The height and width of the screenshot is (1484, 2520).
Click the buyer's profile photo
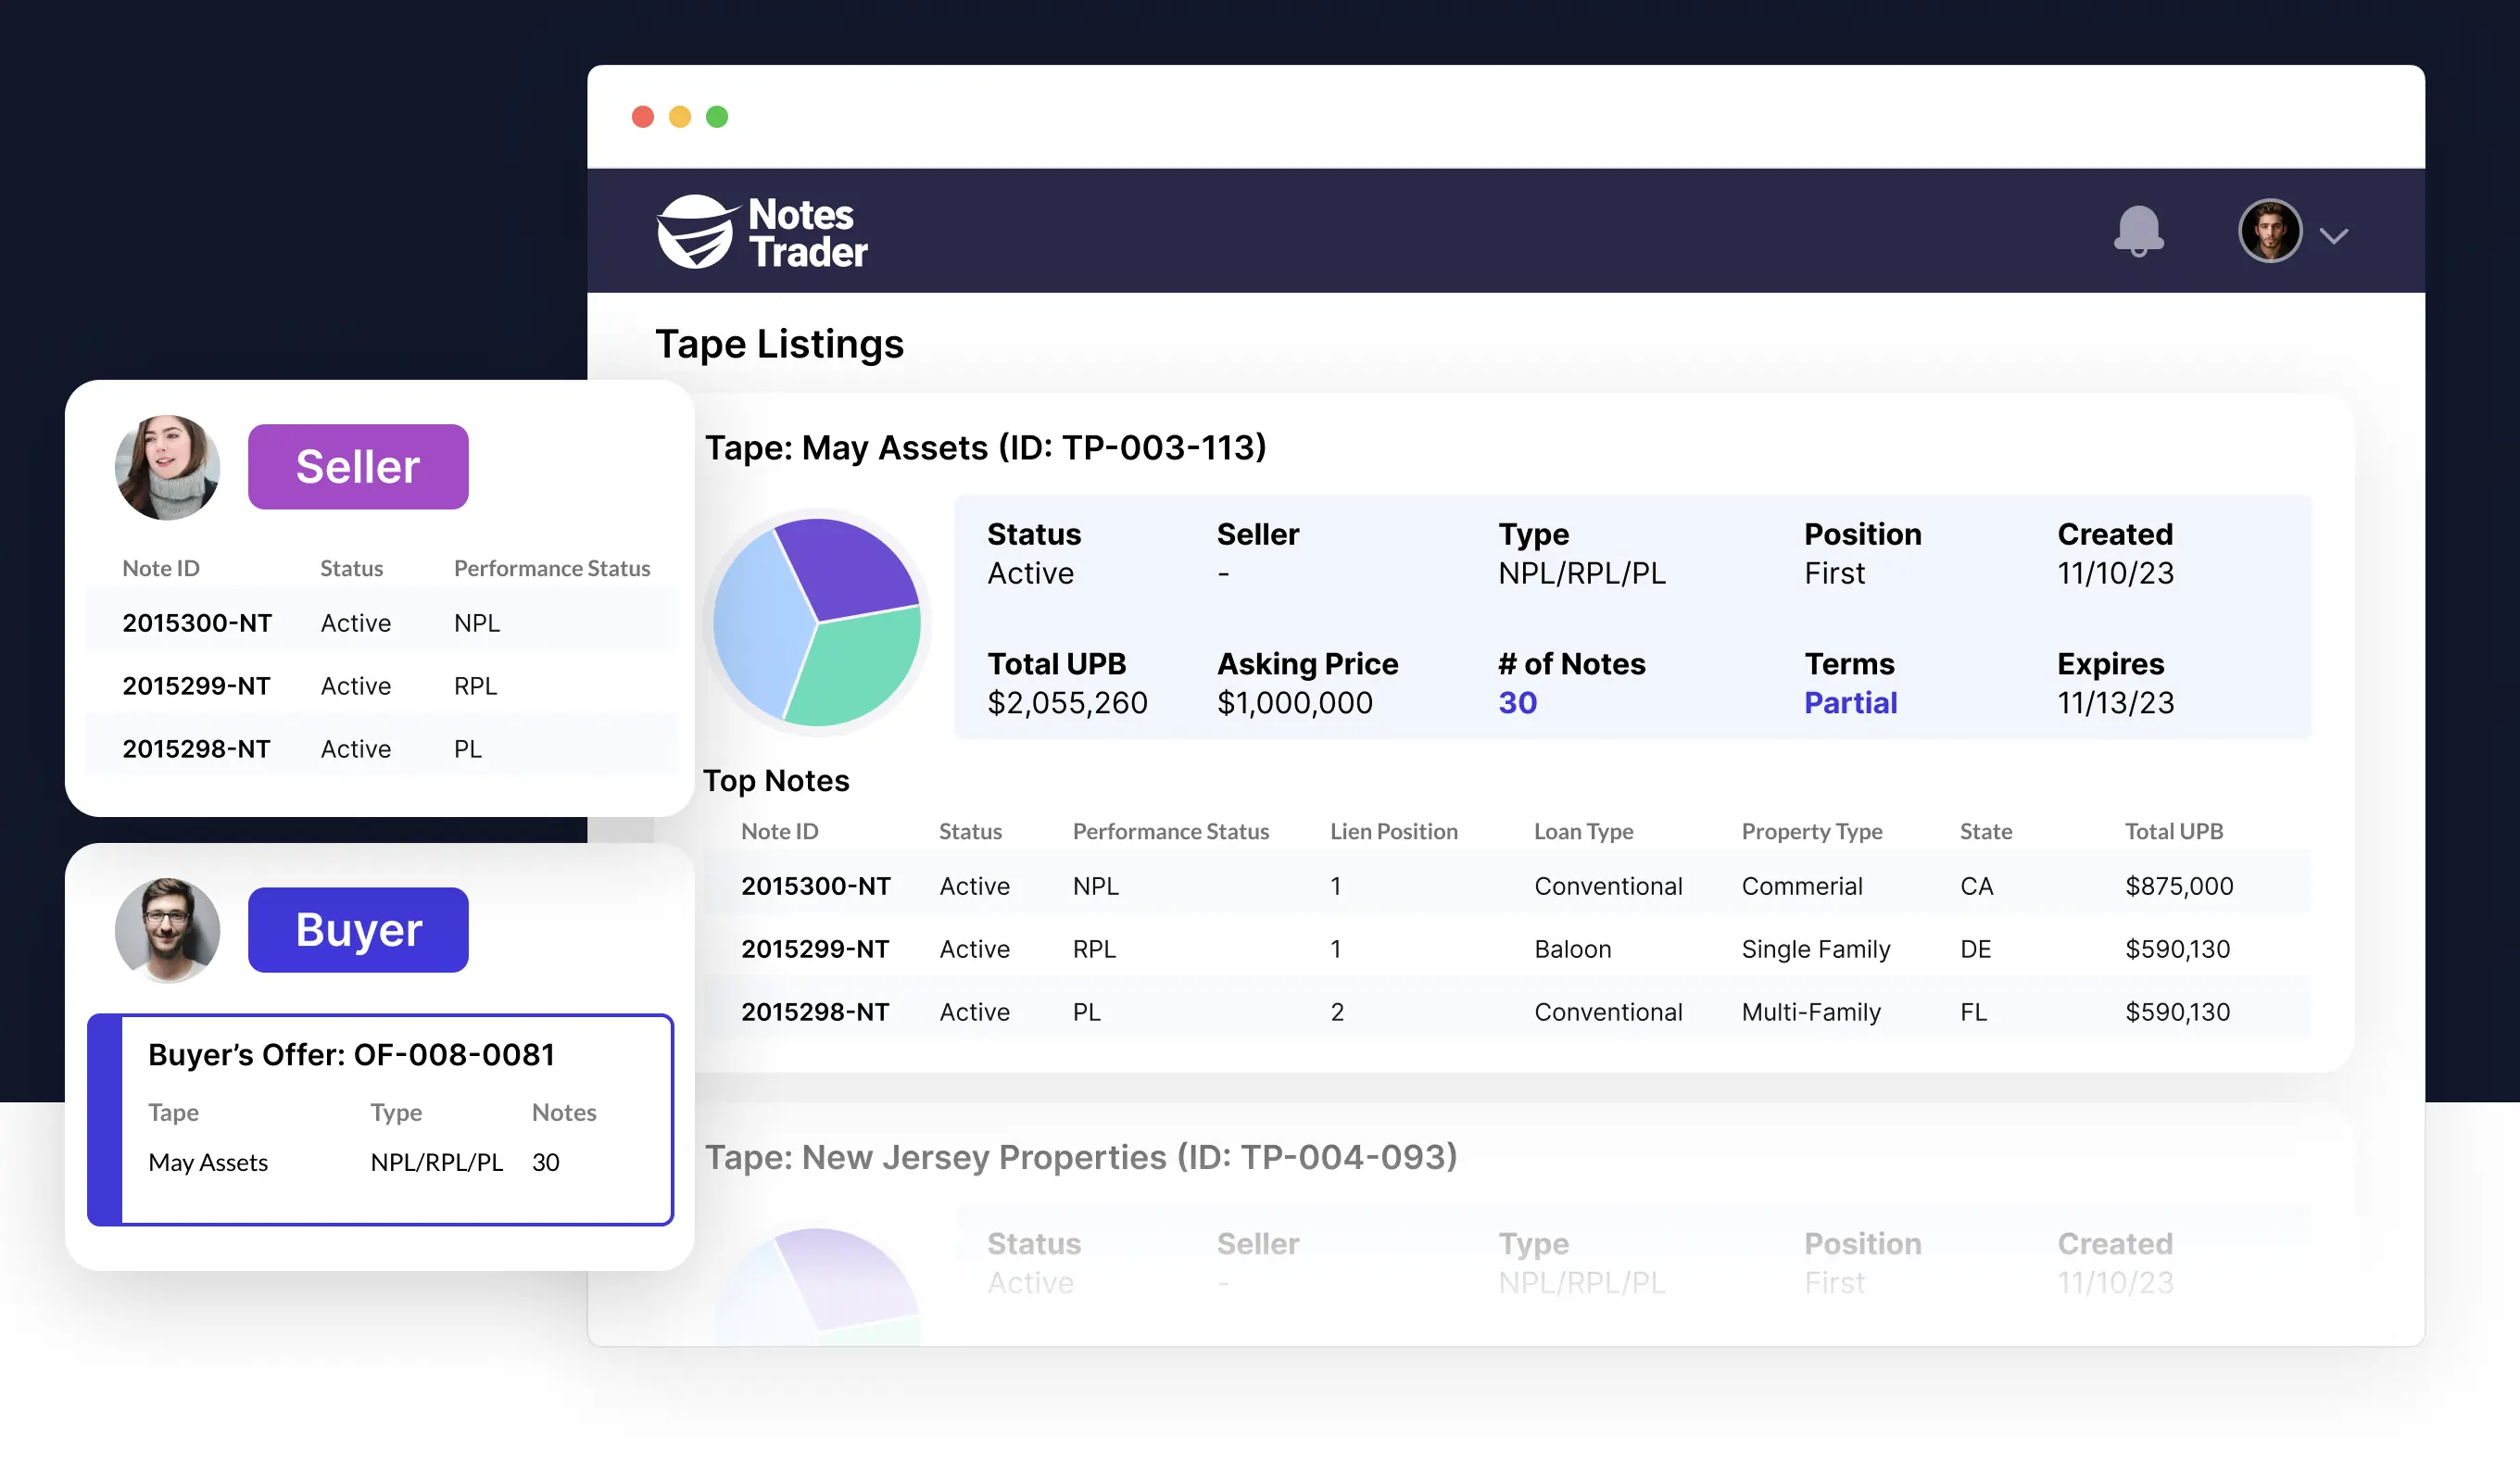[x=167, y=930]
